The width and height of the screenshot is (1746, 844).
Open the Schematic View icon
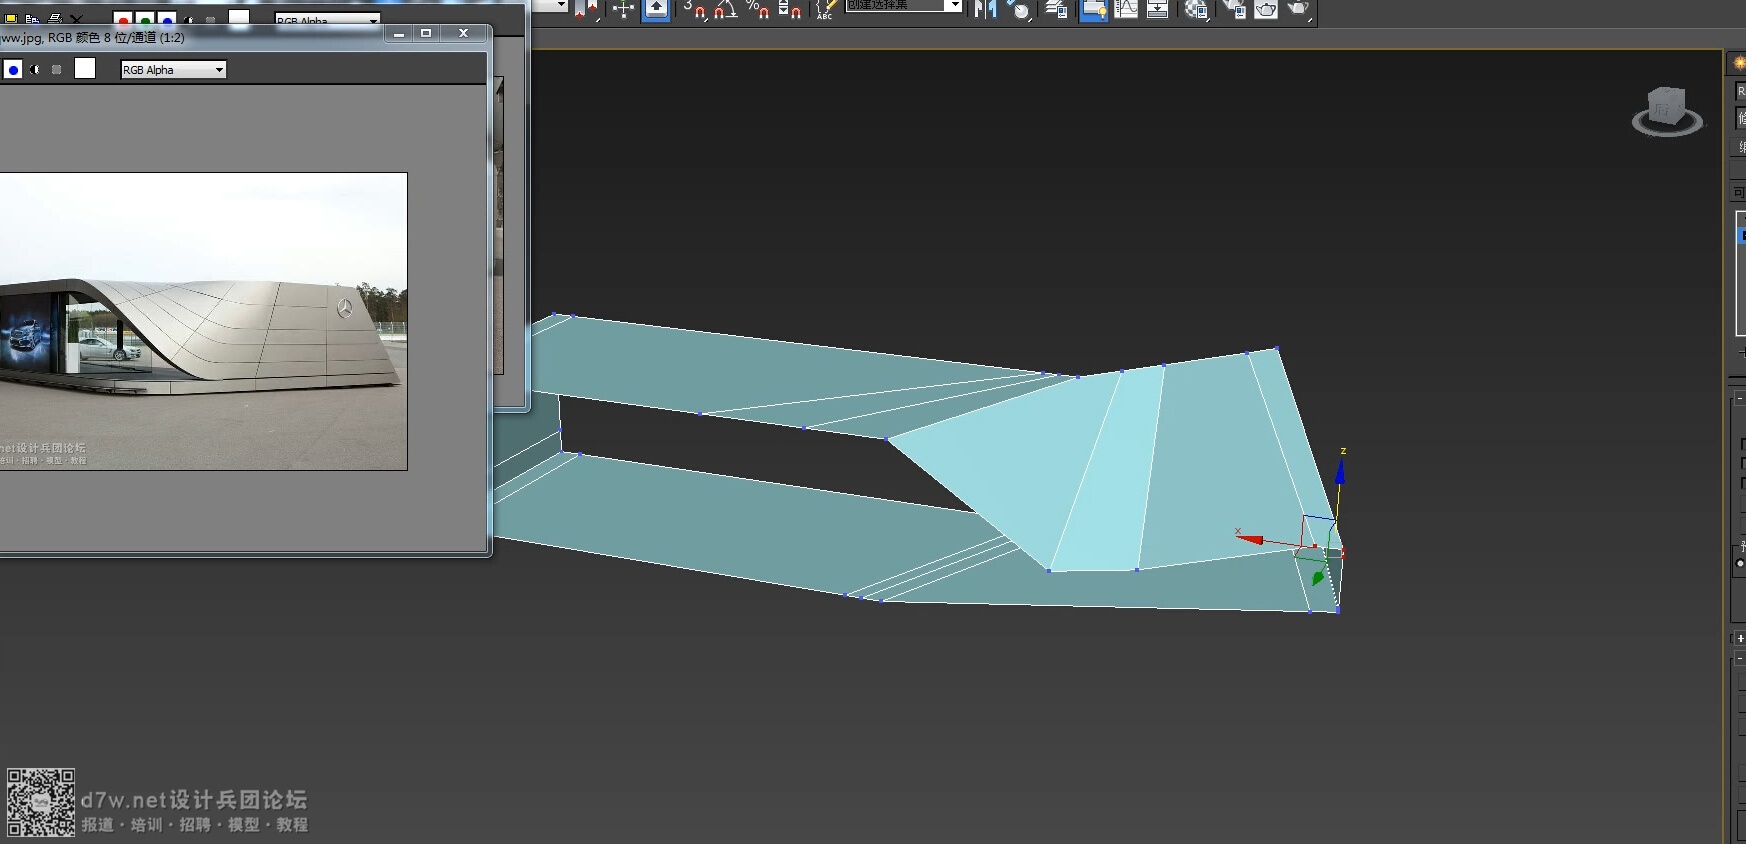[x=1158, y=10]
